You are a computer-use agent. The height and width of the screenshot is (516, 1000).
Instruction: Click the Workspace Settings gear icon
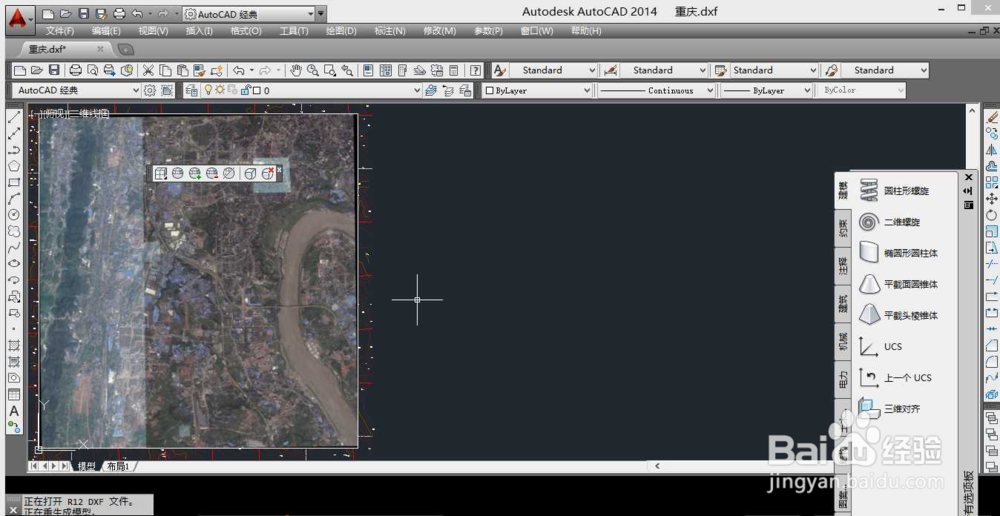coord(150,91)
